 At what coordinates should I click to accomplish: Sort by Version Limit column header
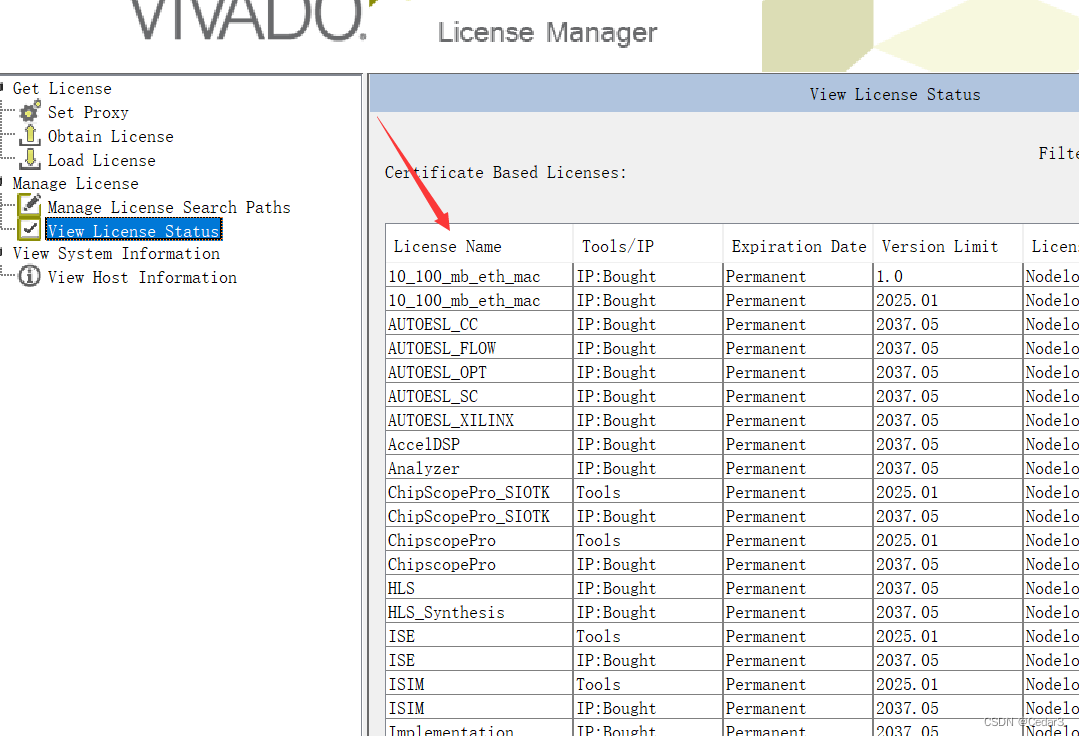click(948, 246)
